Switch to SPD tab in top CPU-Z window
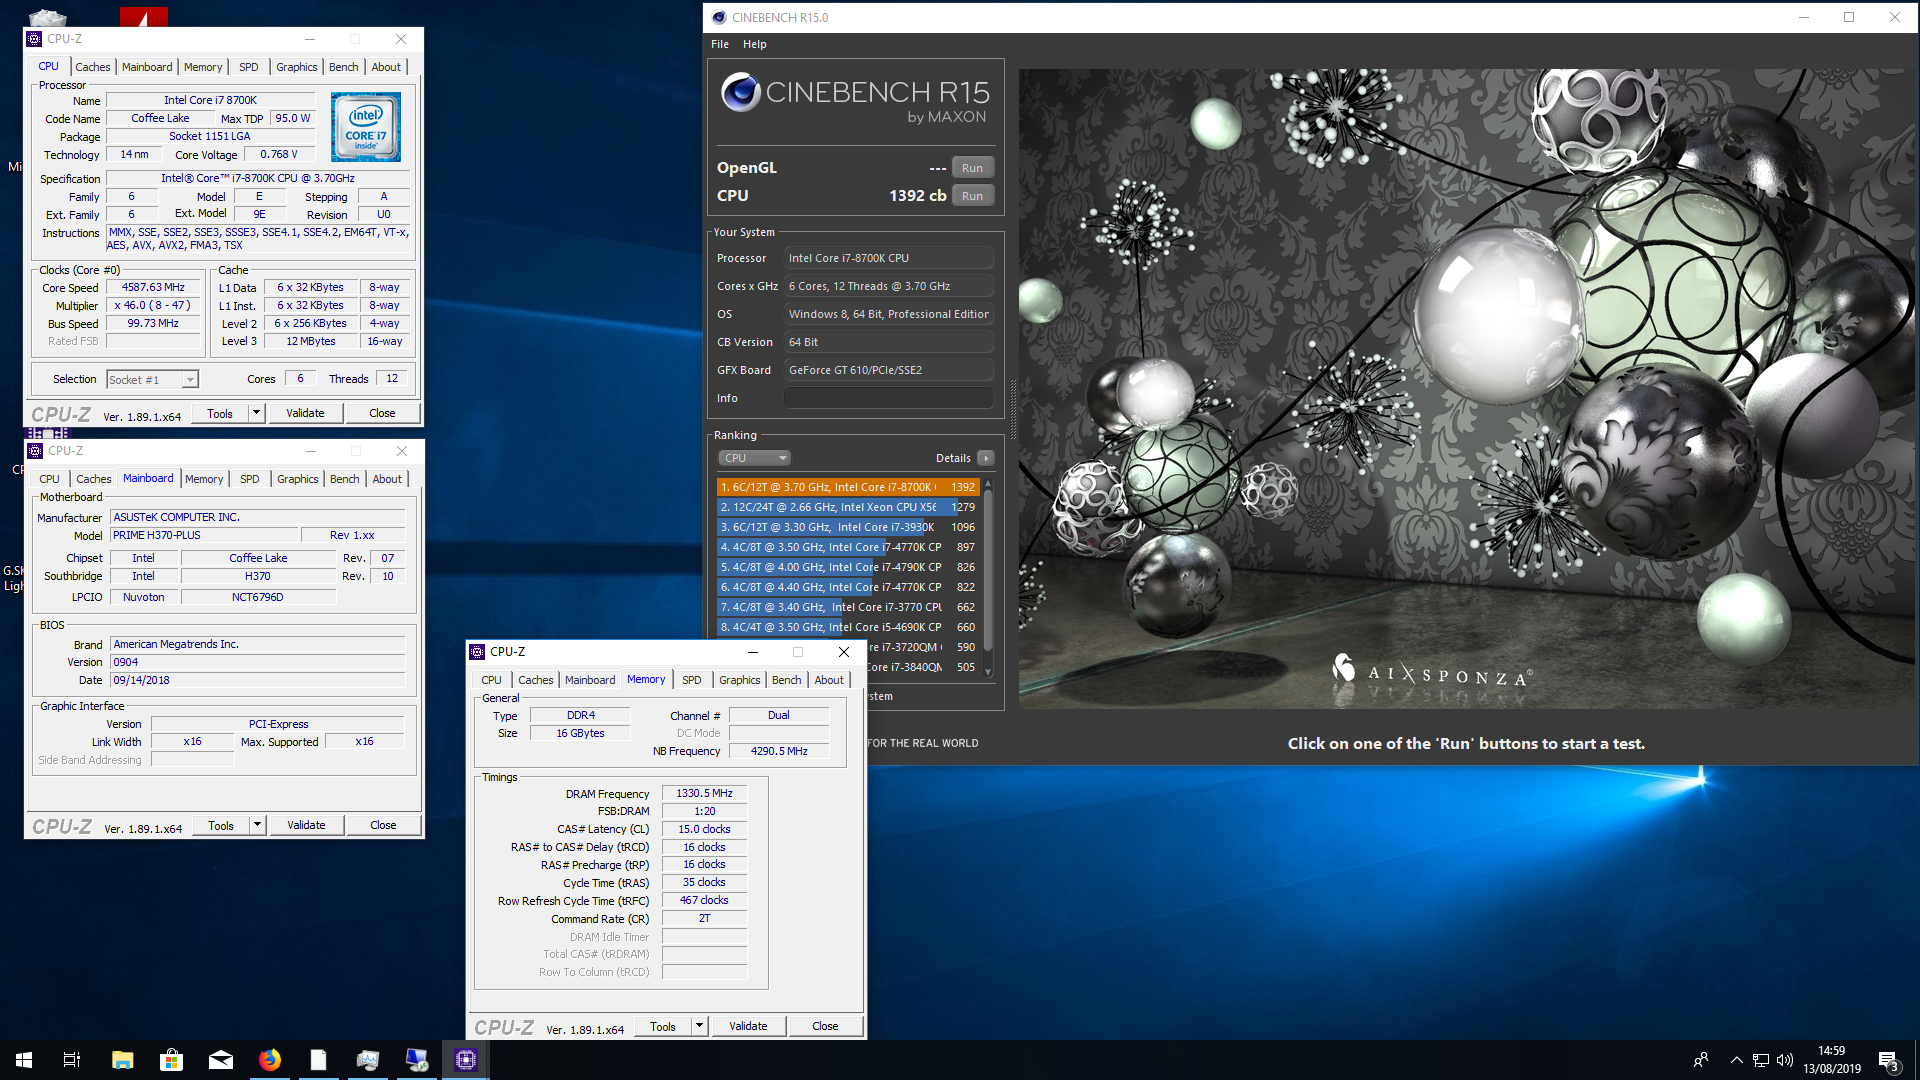 coord(249,67)
